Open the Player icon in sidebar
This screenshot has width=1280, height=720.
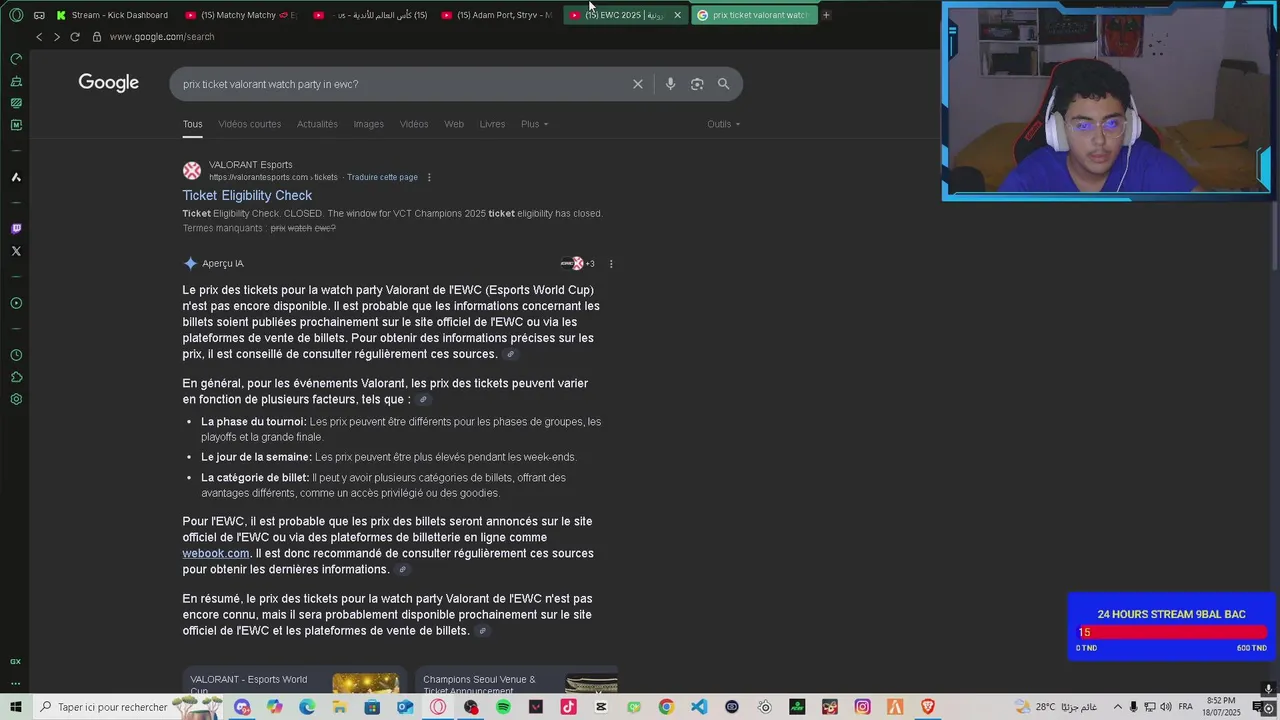coord(16,303)
